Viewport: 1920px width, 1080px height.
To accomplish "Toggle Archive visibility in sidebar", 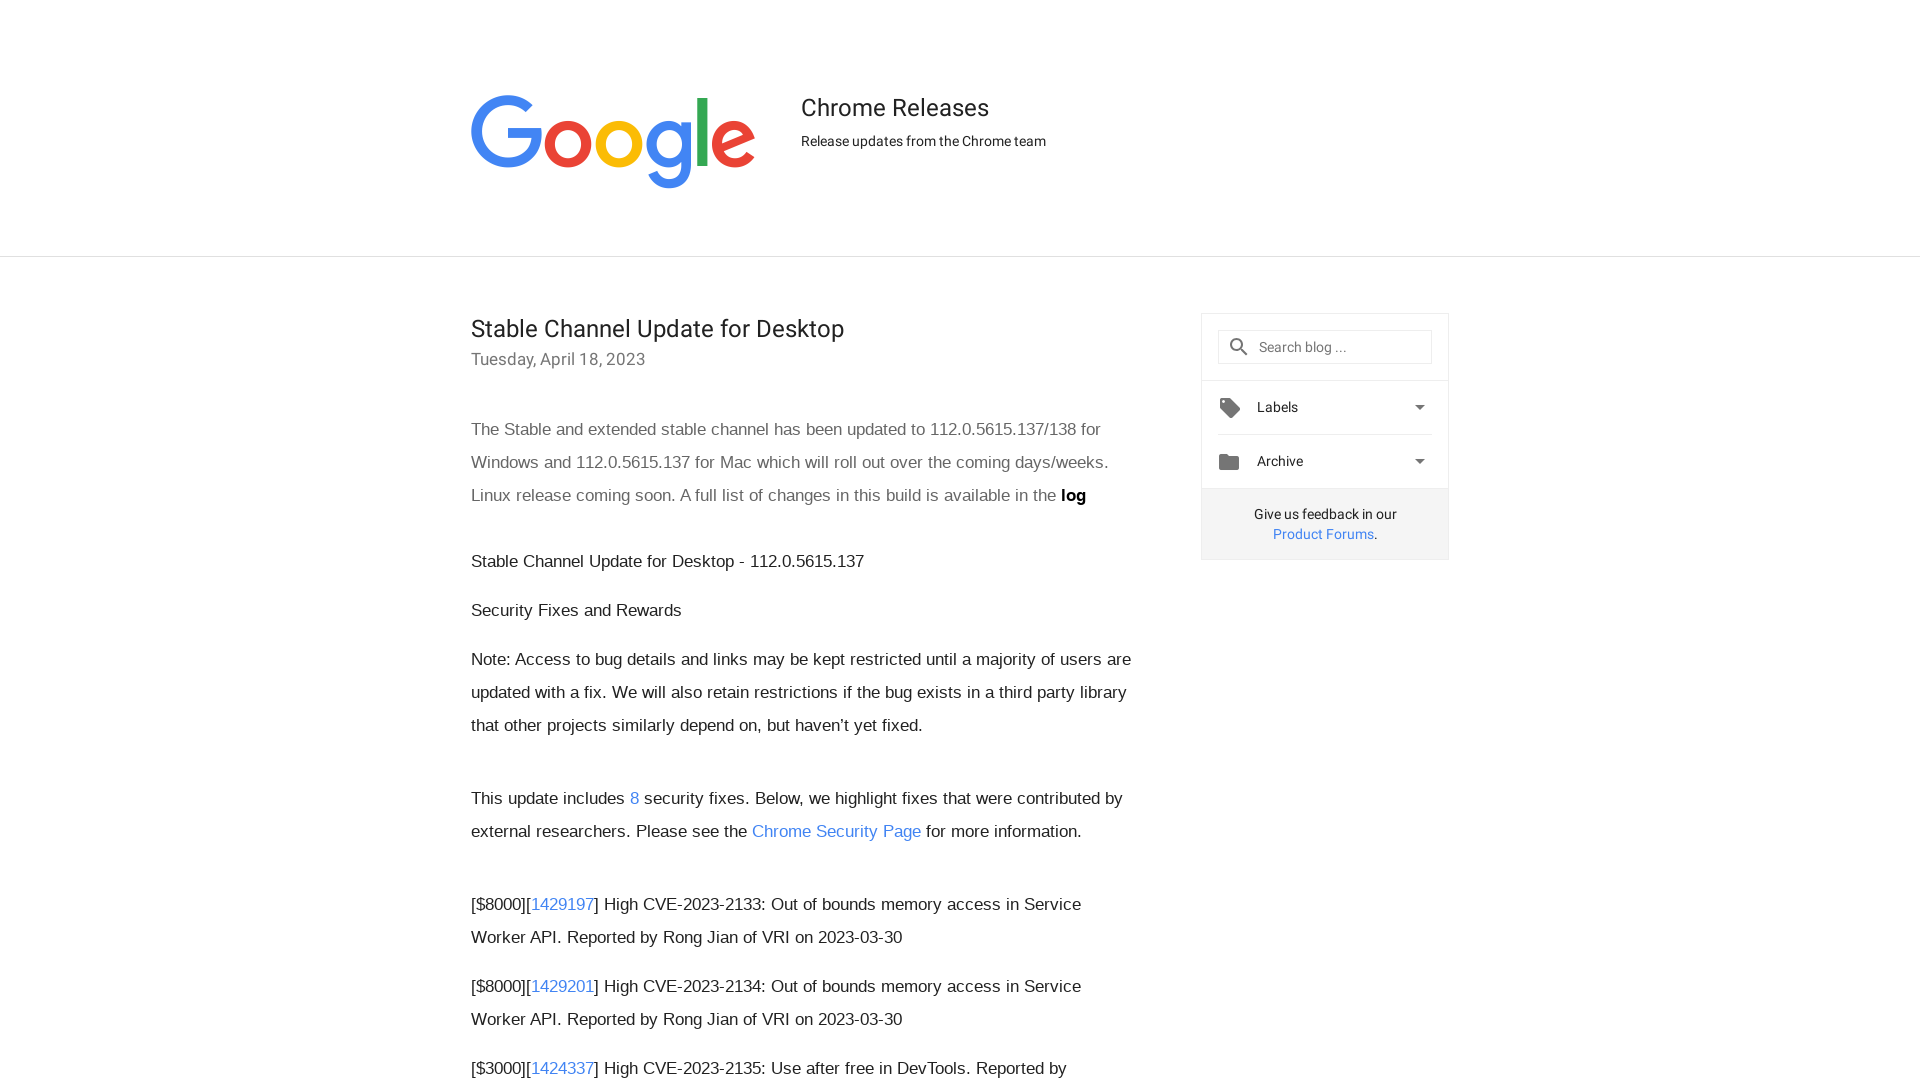I will pos(1419,462).
